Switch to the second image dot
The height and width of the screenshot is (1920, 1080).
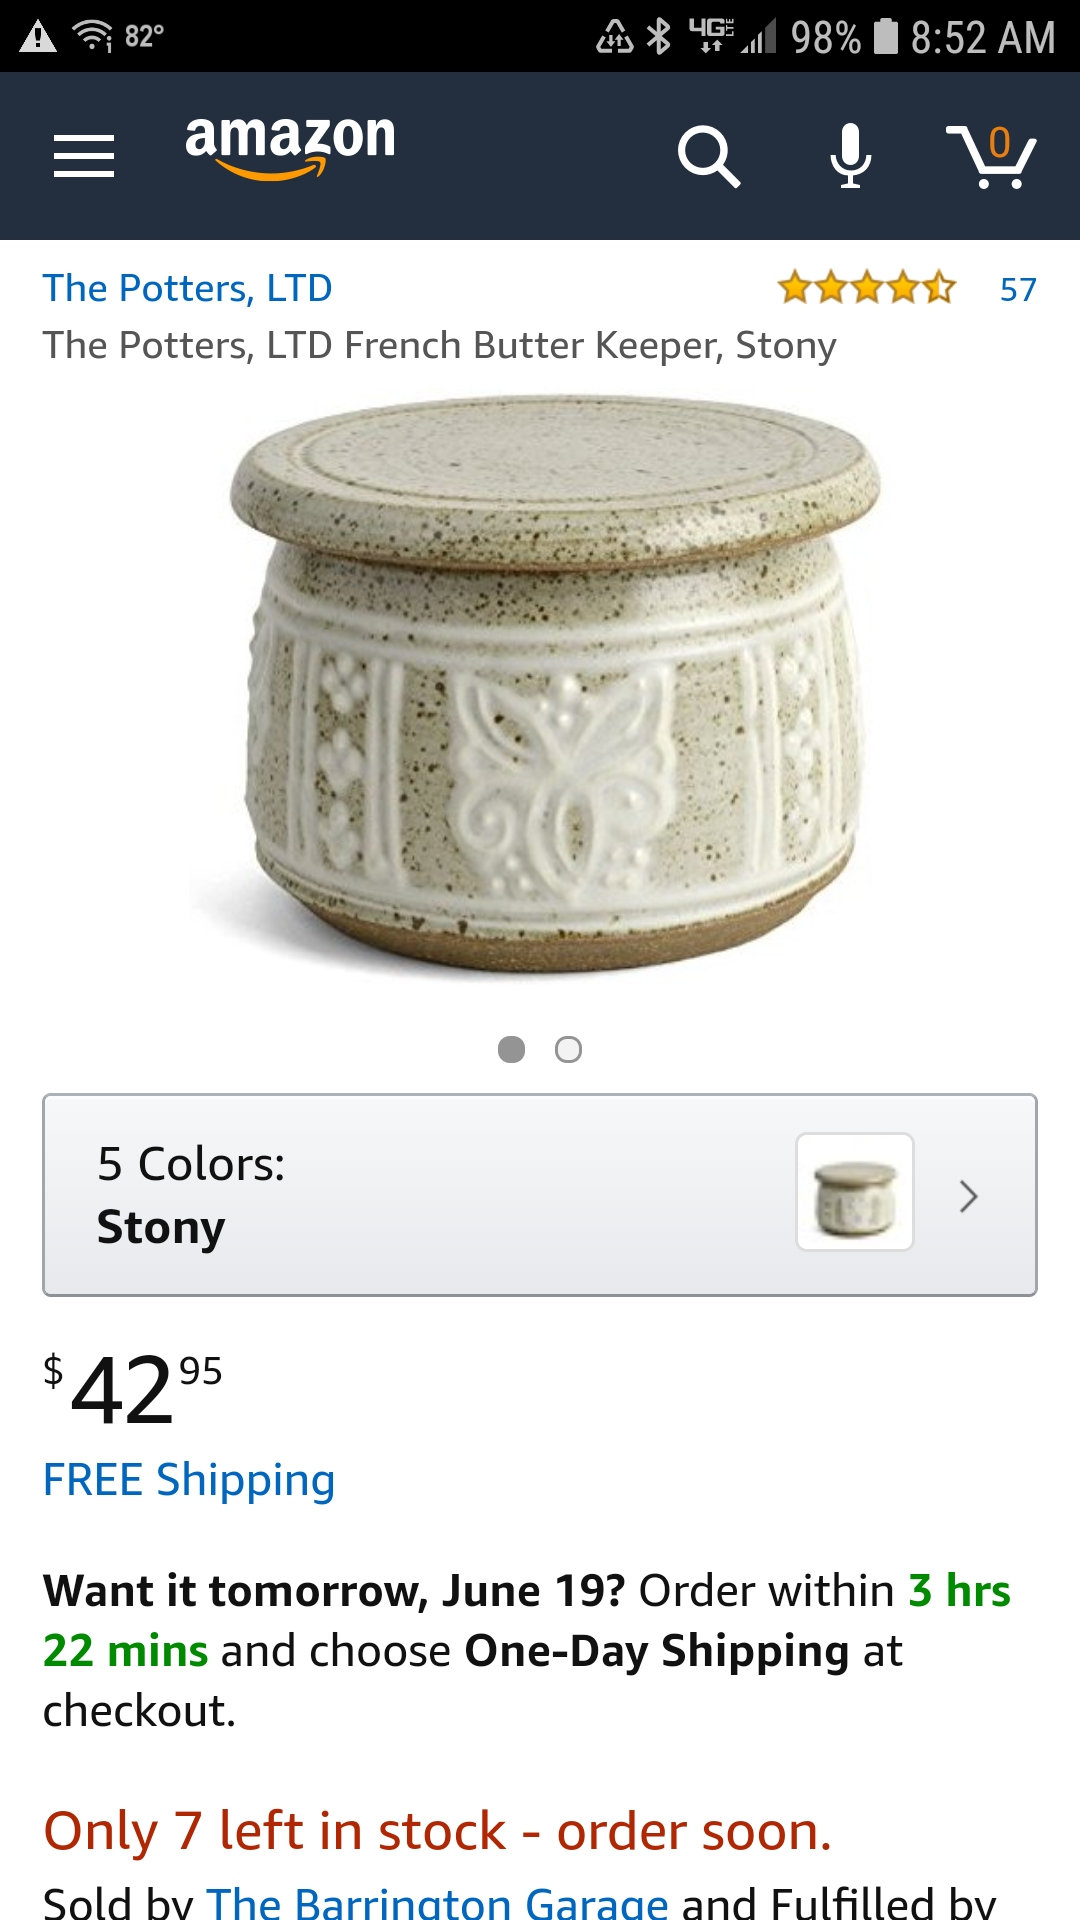(568, 1049)
